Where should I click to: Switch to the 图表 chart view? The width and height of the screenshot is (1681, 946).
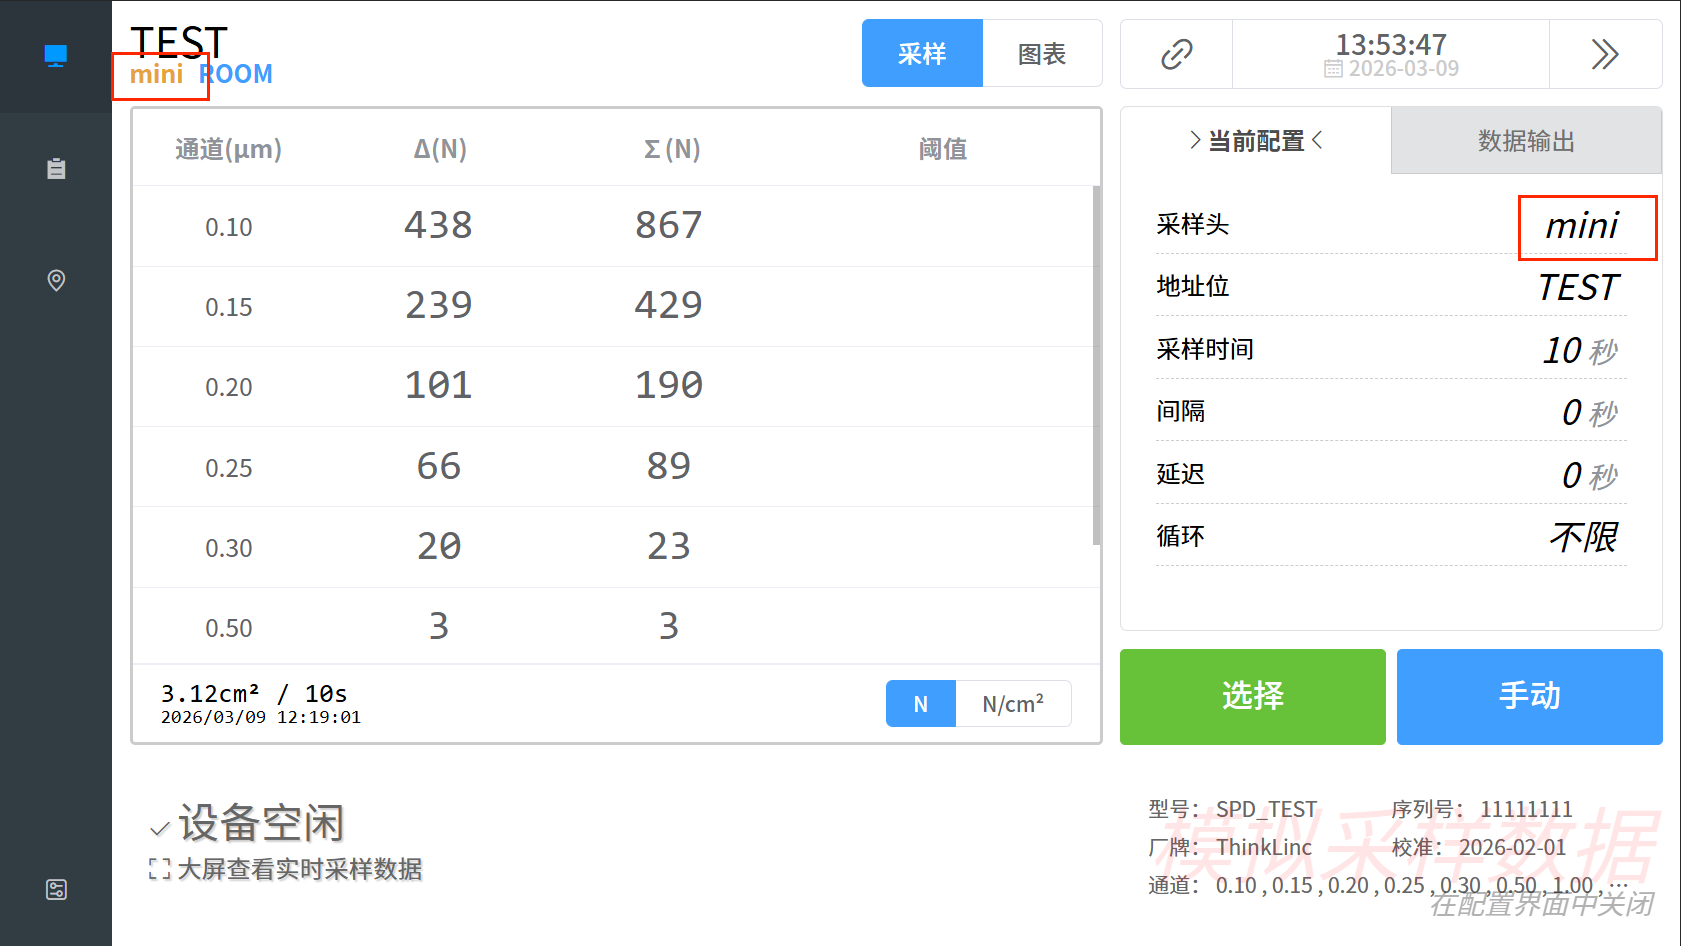click(x=1042, y=54)
